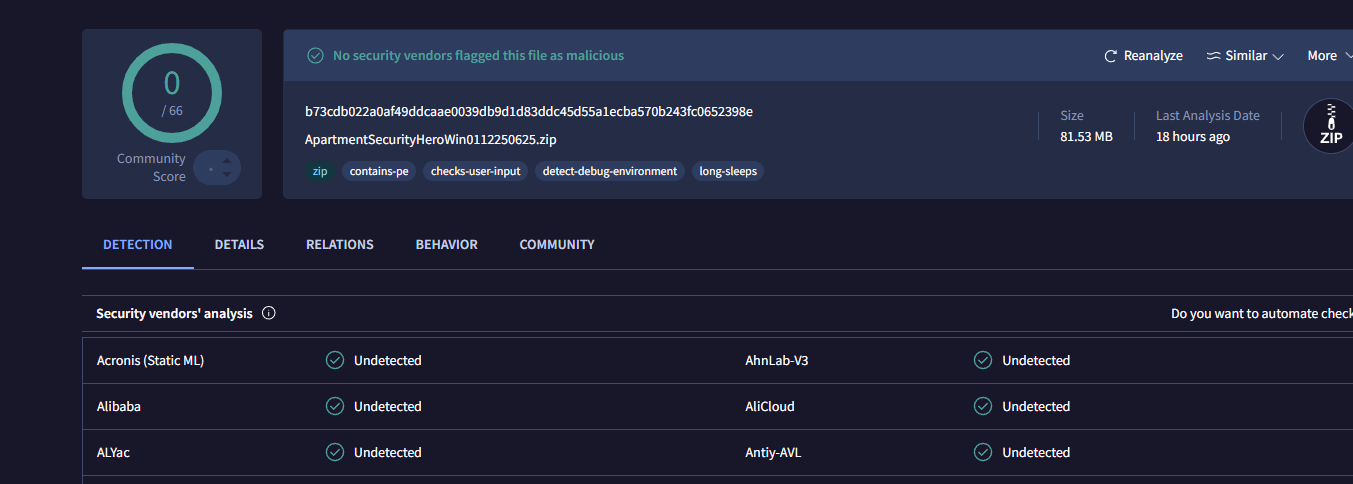
Task: Click the Undetected checkmark for Alibaba
Action: click(335, 406)
